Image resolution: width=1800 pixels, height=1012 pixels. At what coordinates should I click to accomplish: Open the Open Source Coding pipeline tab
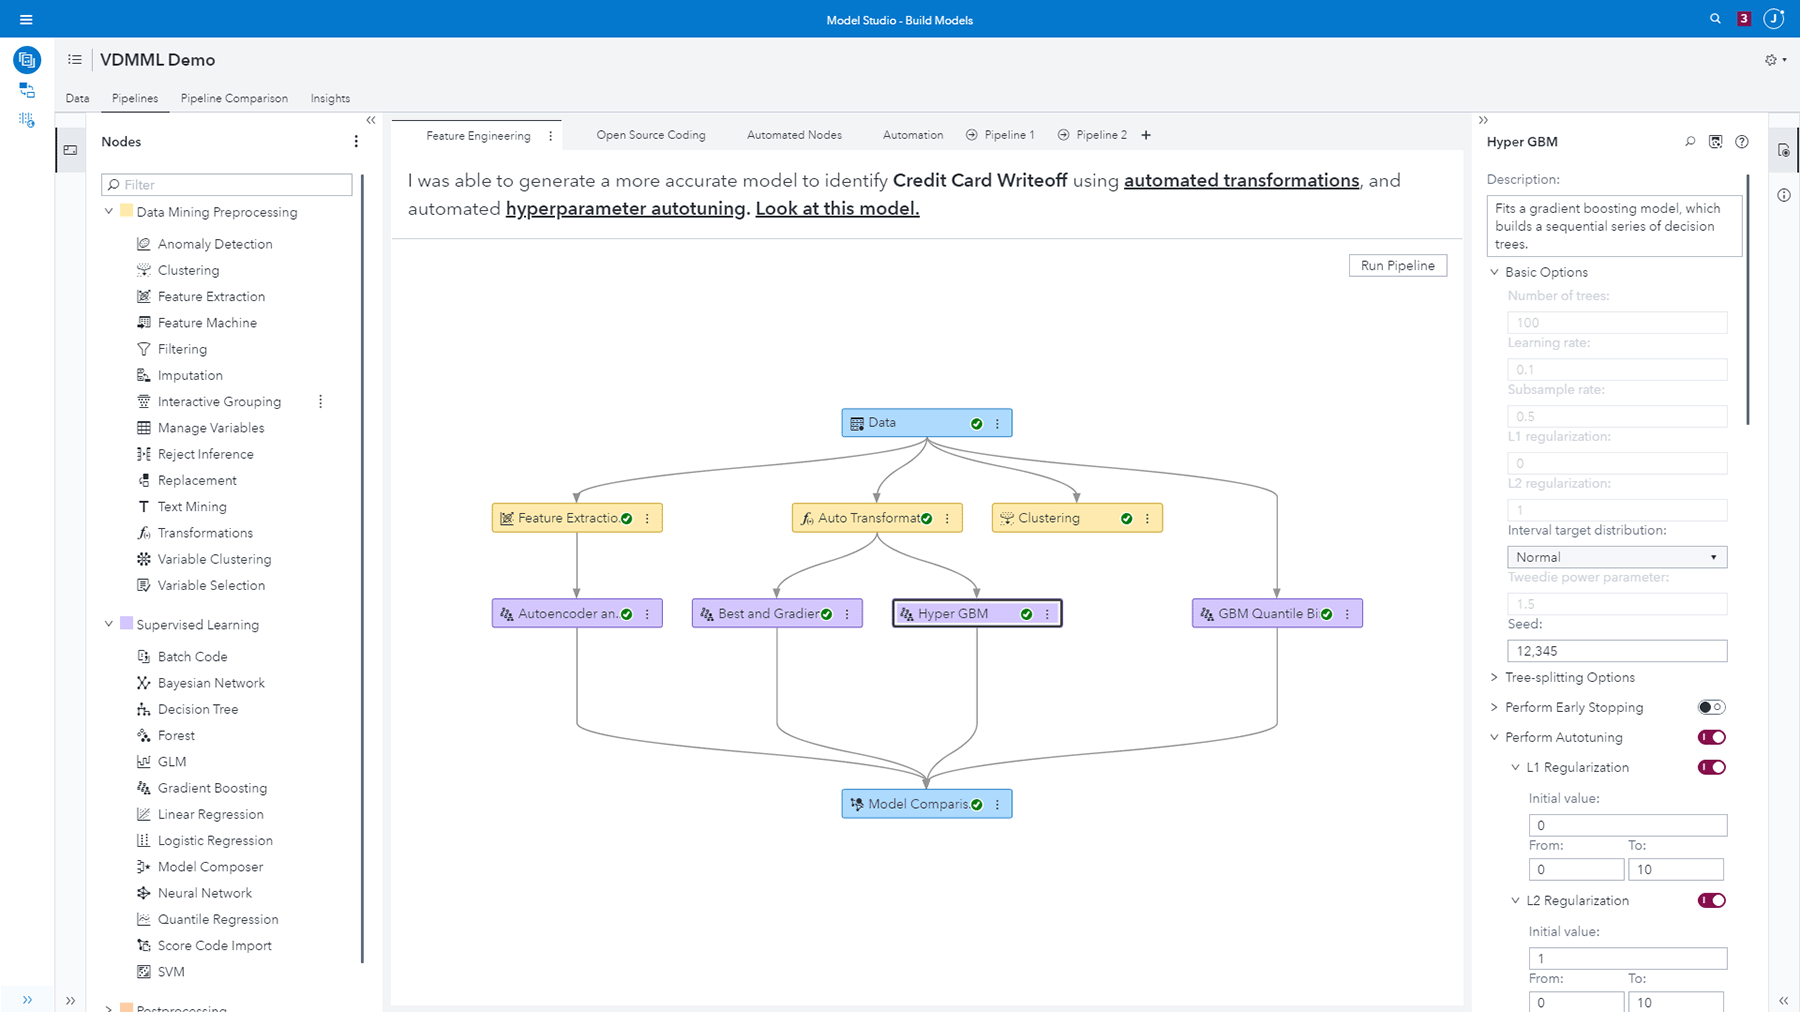coord(650,134)
